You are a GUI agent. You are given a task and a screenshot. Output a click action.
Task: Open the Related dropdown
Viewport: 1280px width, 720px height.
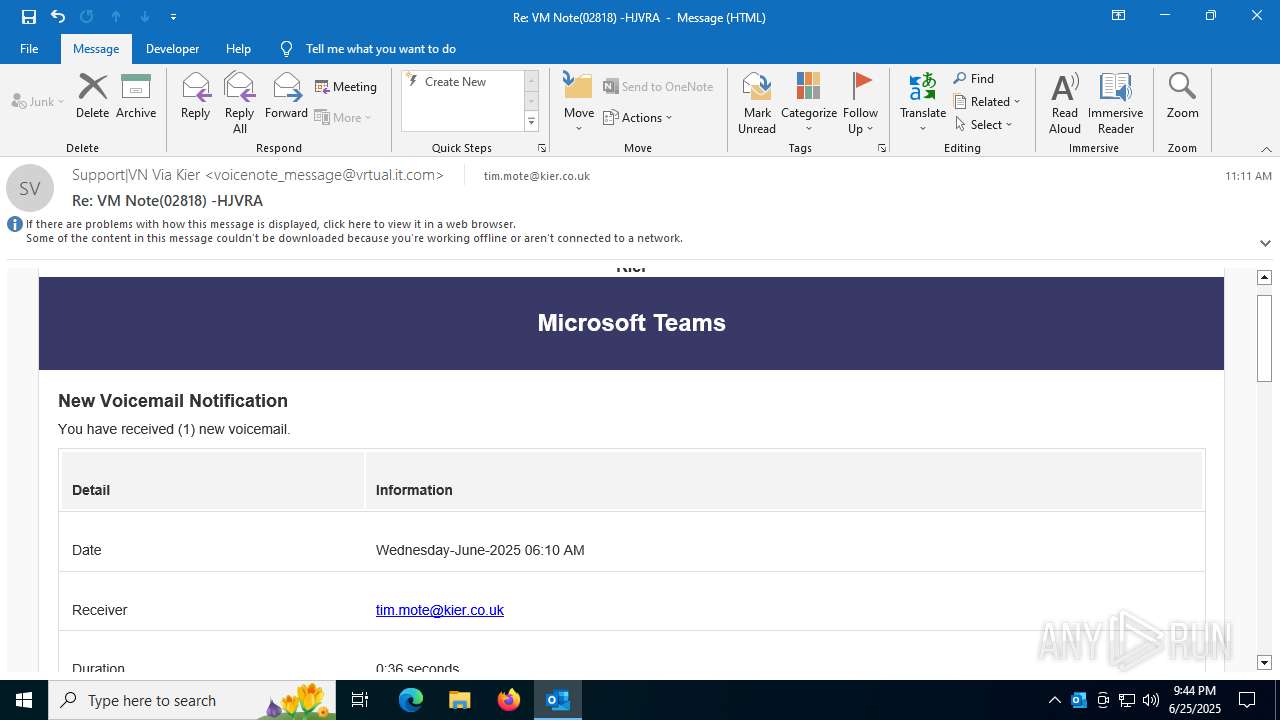pyautogui.click(x=987, y=102)
